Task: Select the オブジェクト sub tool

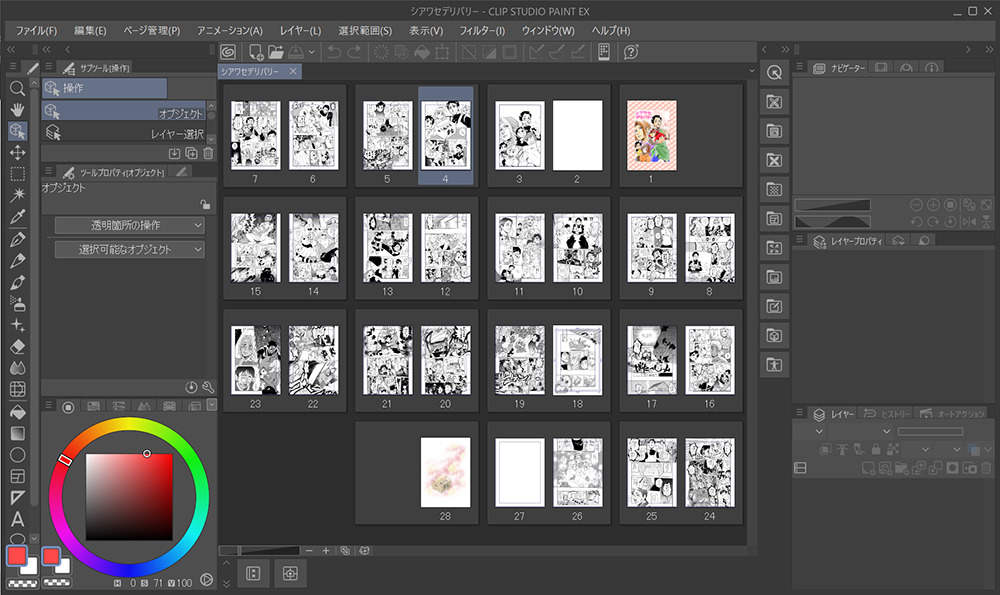Action: (x=124, y=111)
